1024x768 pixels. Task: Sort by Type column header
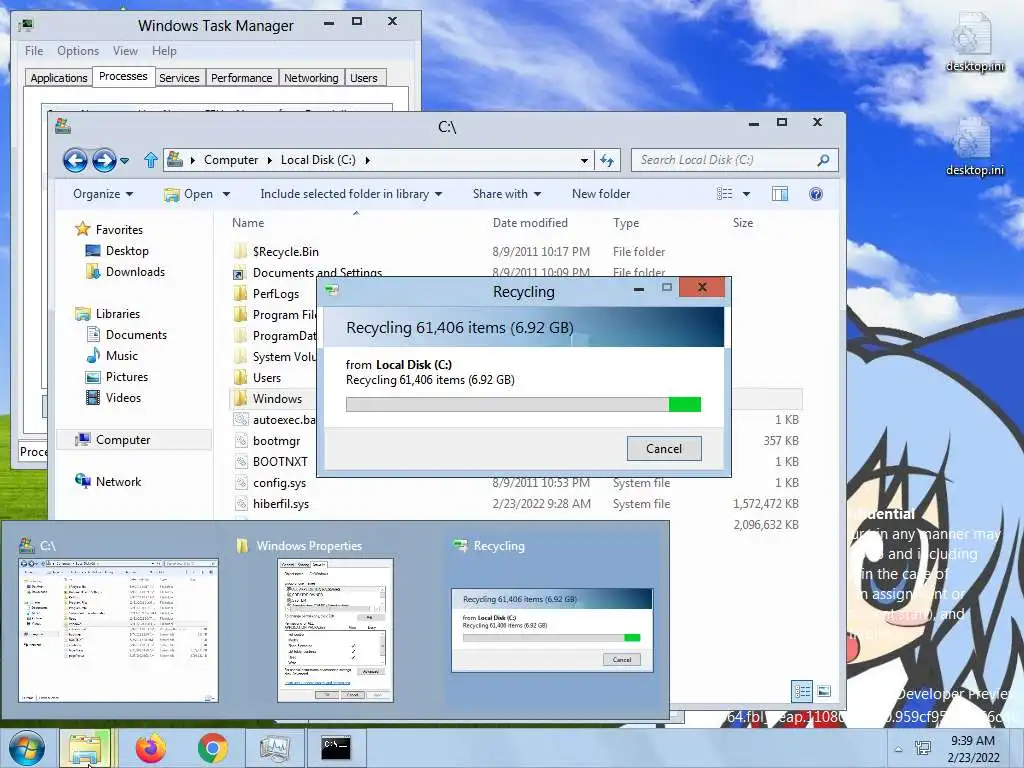point(626,223)
